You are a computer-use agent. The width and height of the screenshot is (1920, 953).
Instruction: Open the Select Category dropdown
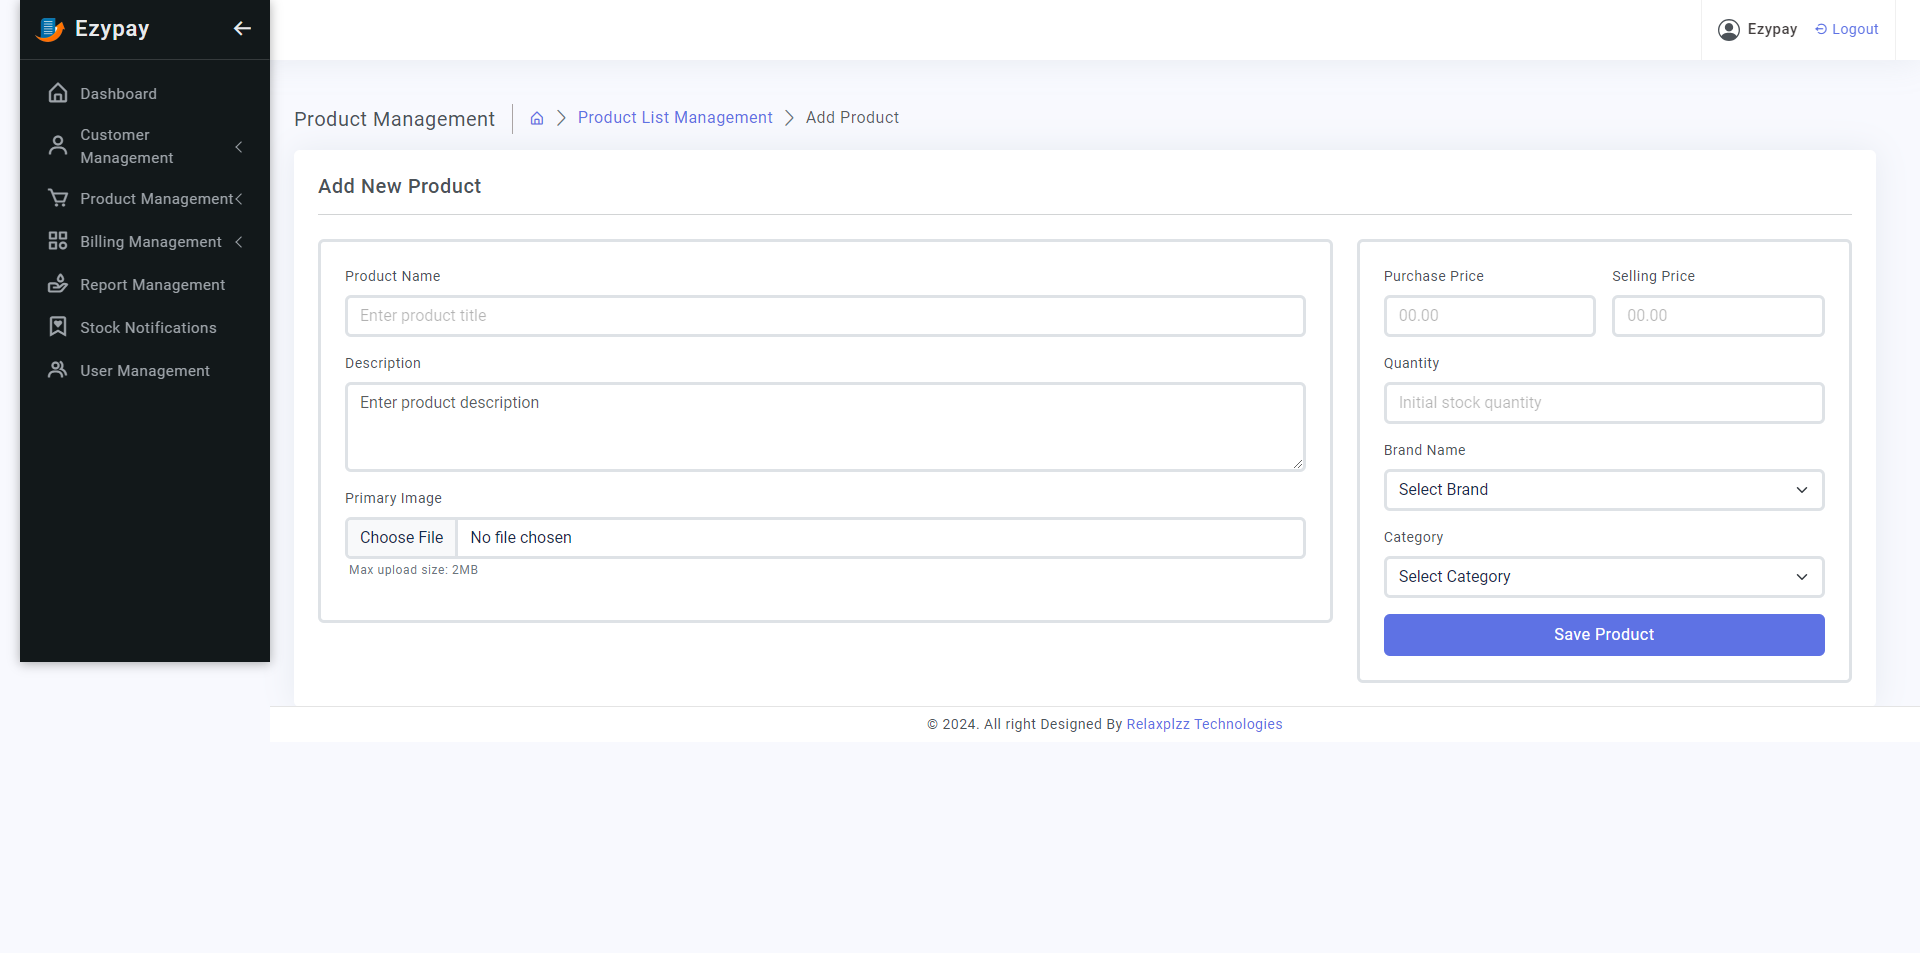(1603, 577)
